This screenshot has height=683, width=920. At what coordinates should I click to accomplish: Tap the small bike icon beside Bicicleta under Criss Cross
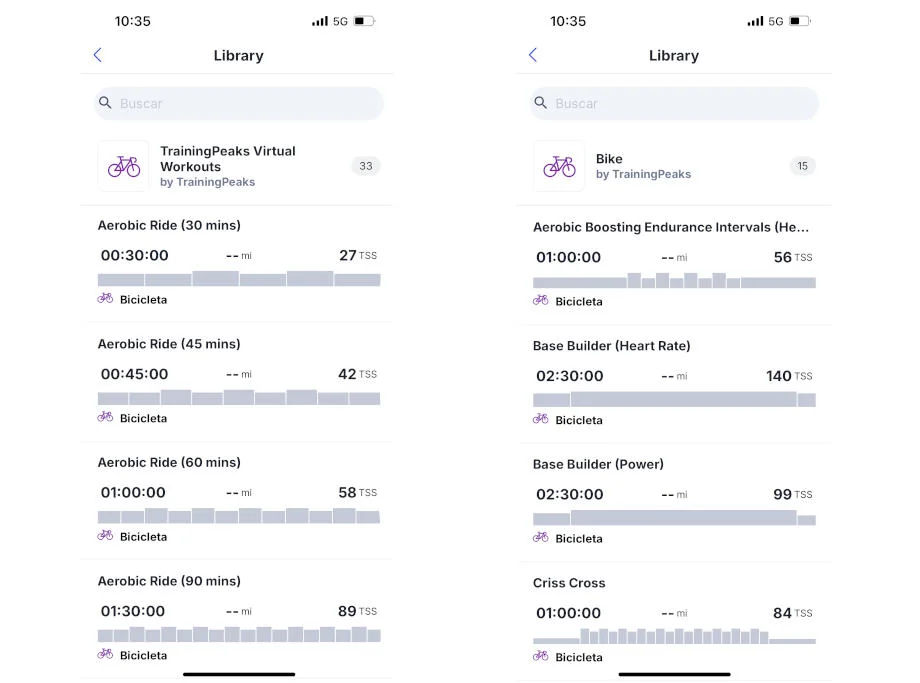point(540,657)
